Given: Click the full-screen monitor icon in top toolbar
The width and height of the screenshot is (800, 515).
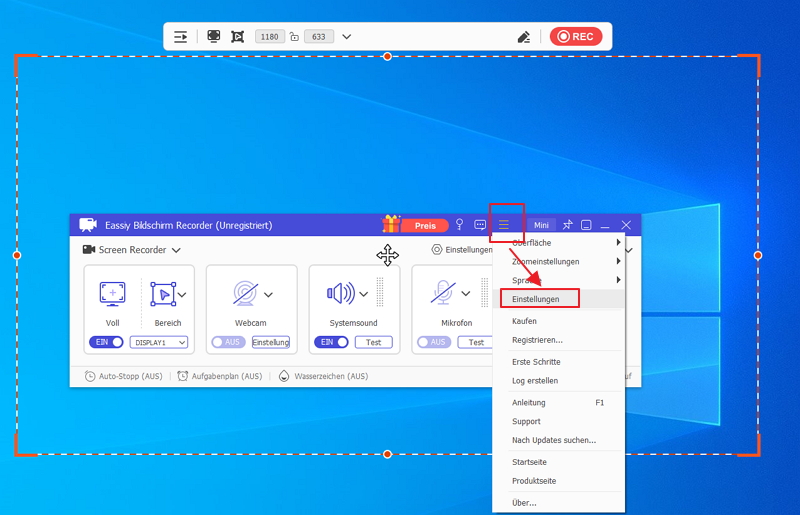Looking at the screenshot, I should click(213, 36).
